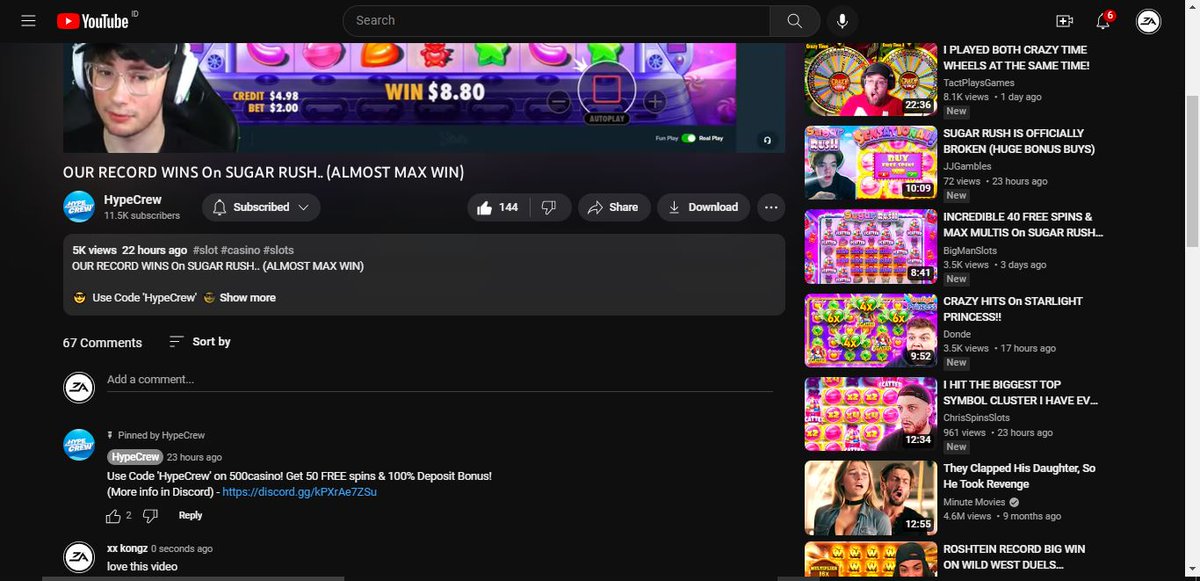
Task: Click the #slot hashtag
Action: coord(204,250)
